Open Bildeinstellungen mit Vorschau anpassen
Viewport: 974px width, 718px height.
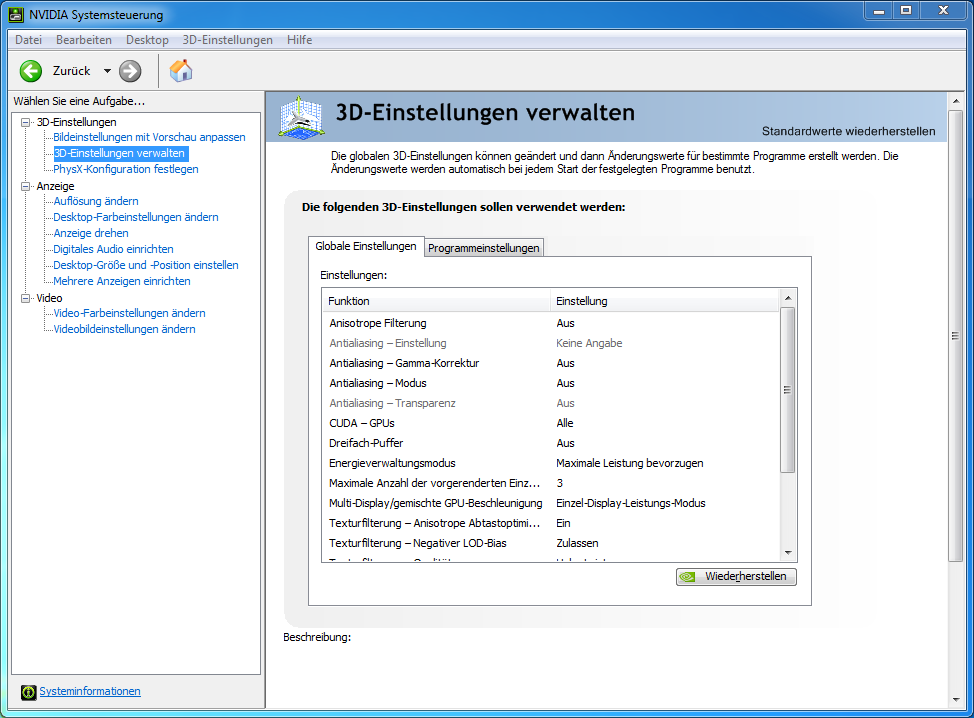(149, 137)
